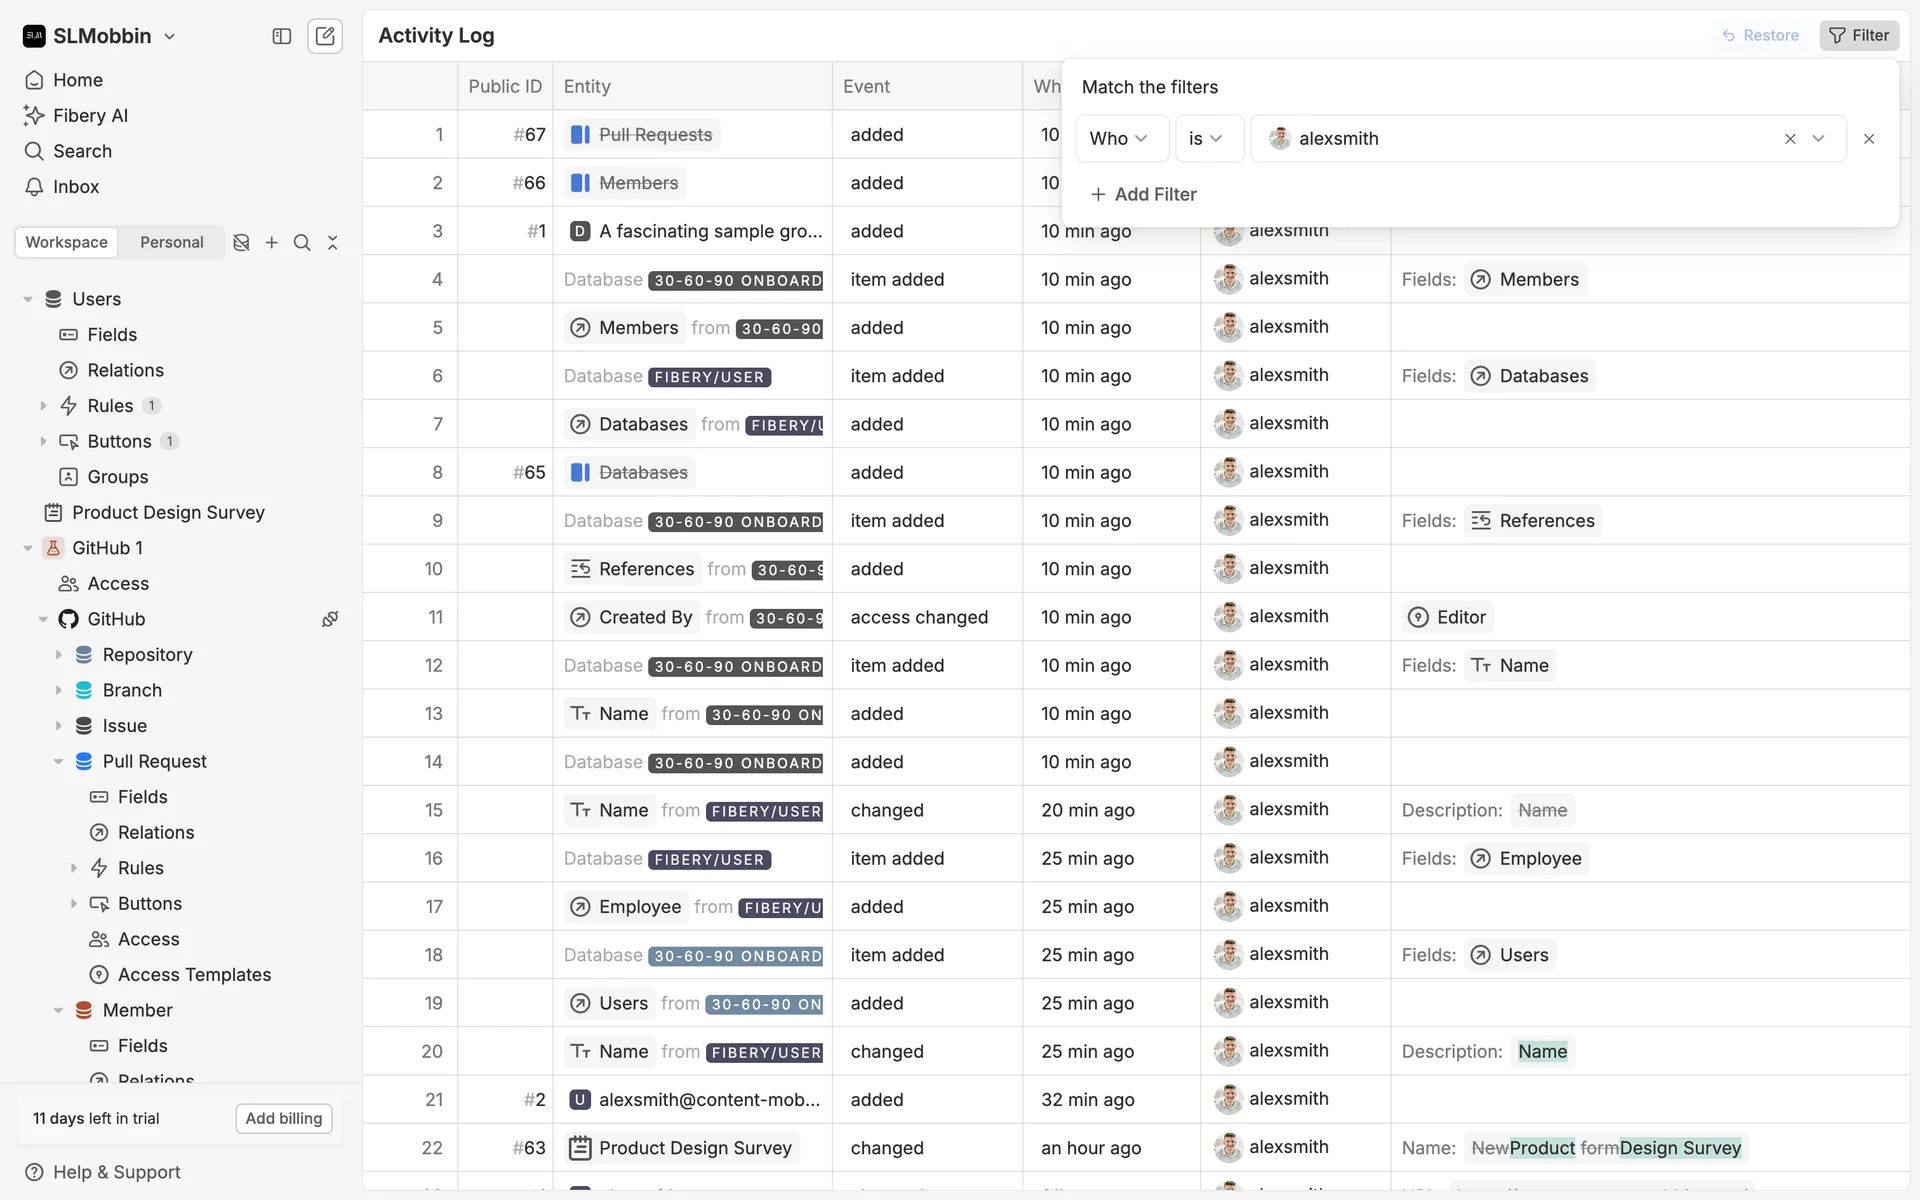Click the sidebar search magnifier icon
This screenshot has width=1920, height=1200.
coord(302,242)
